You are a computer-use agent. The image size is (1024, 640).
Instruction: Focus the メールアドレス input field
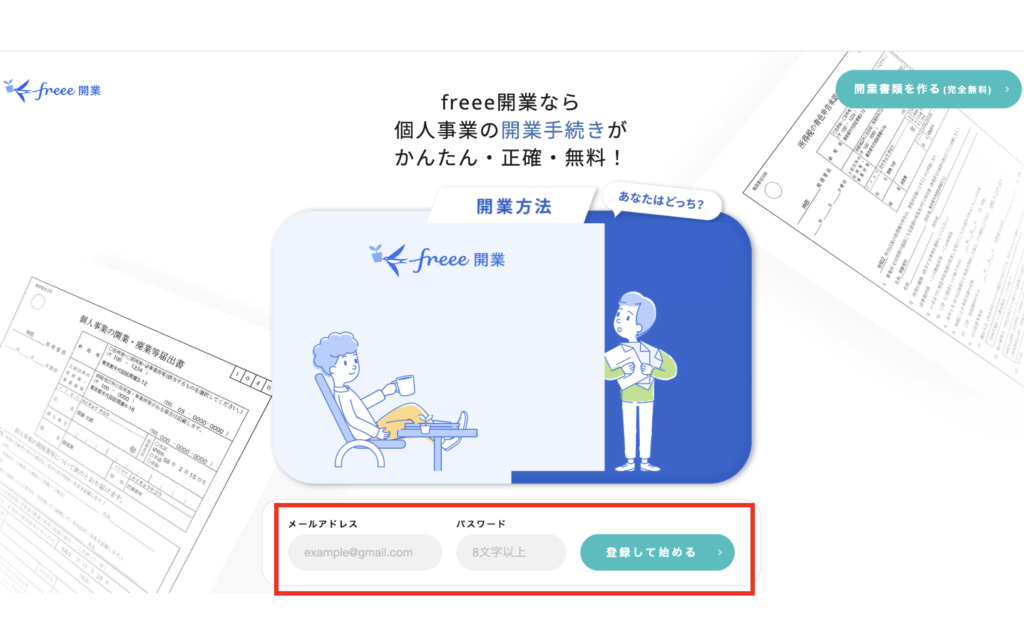pos(364,552)
